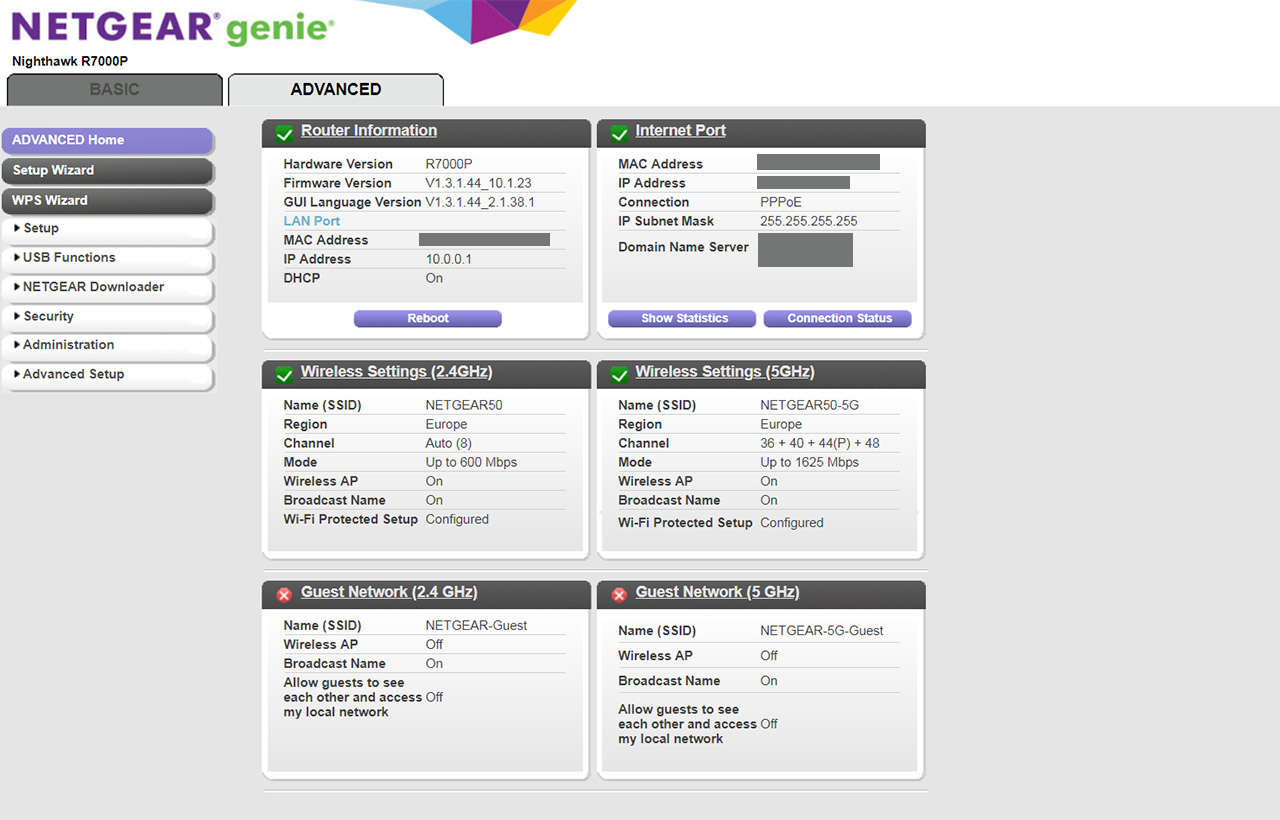1280x820 pixels.
Task: Open Guest Network (2.4 GHz) heading link
Action: pos(389,592)
